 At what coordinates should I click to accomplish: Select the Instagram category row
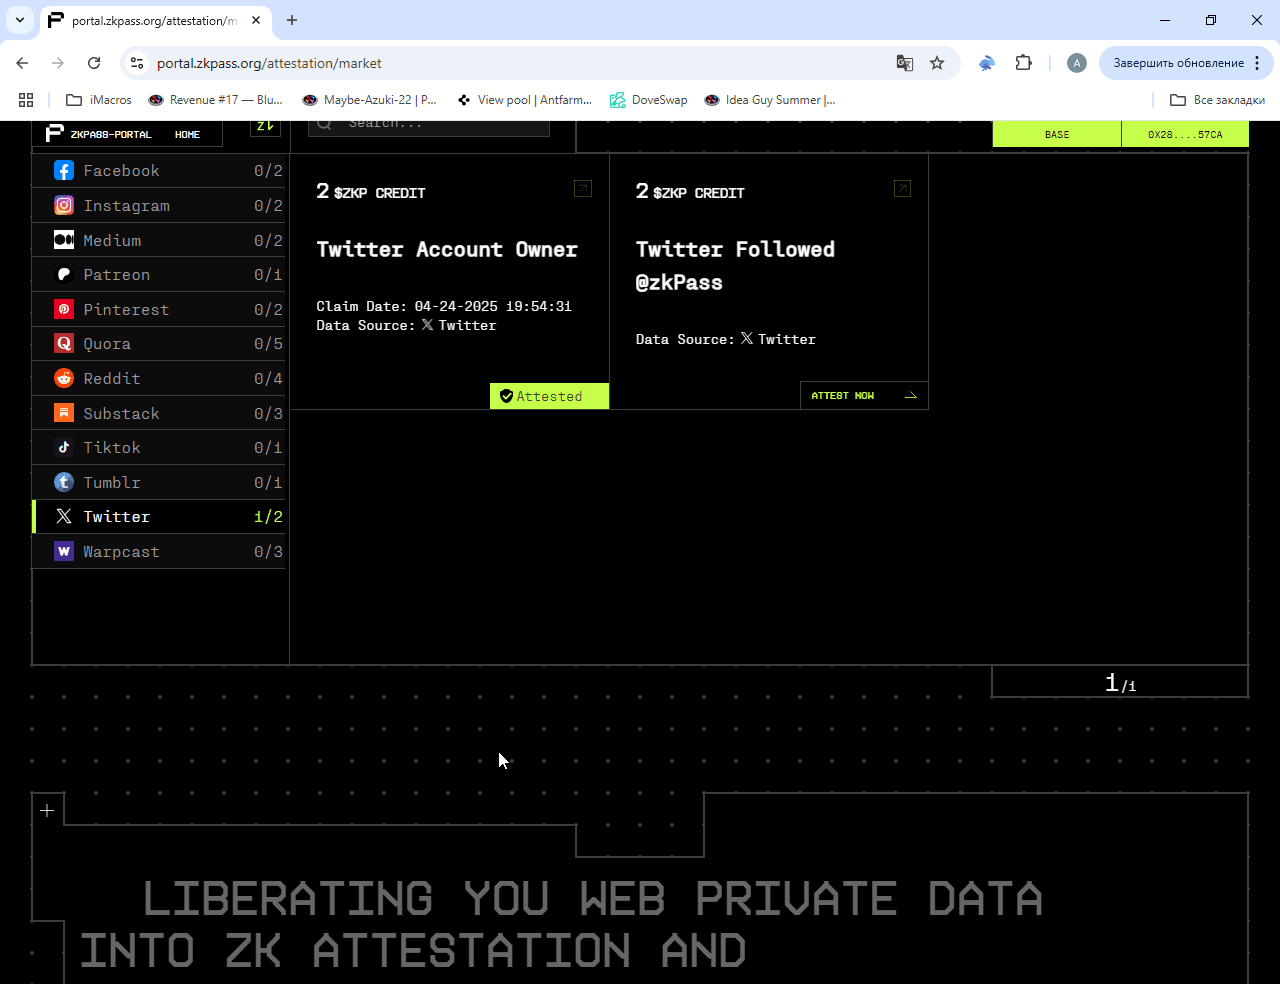(159, 205)
